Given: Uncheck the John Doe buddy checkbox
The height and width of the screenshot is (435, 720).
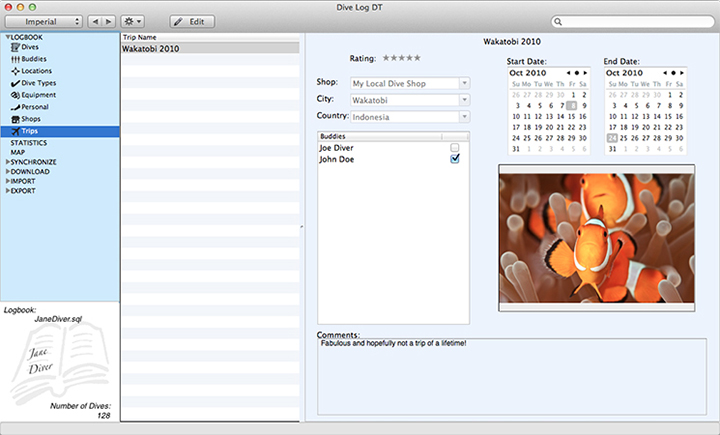Looking at the screenshot, I should point(455,159).
